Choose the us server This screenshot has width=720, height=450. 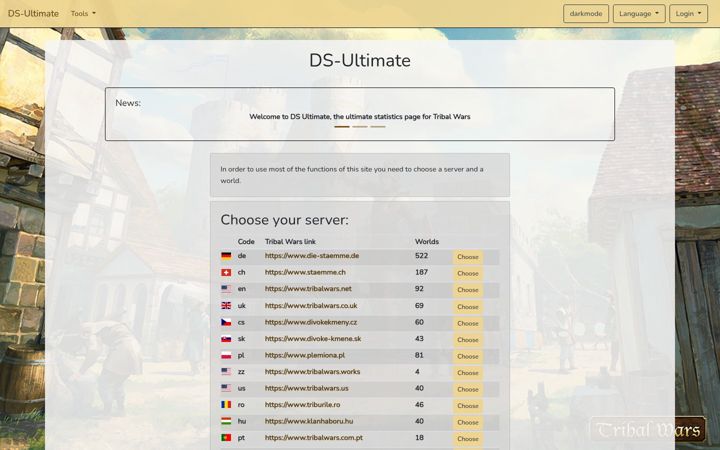coord(468,389)
